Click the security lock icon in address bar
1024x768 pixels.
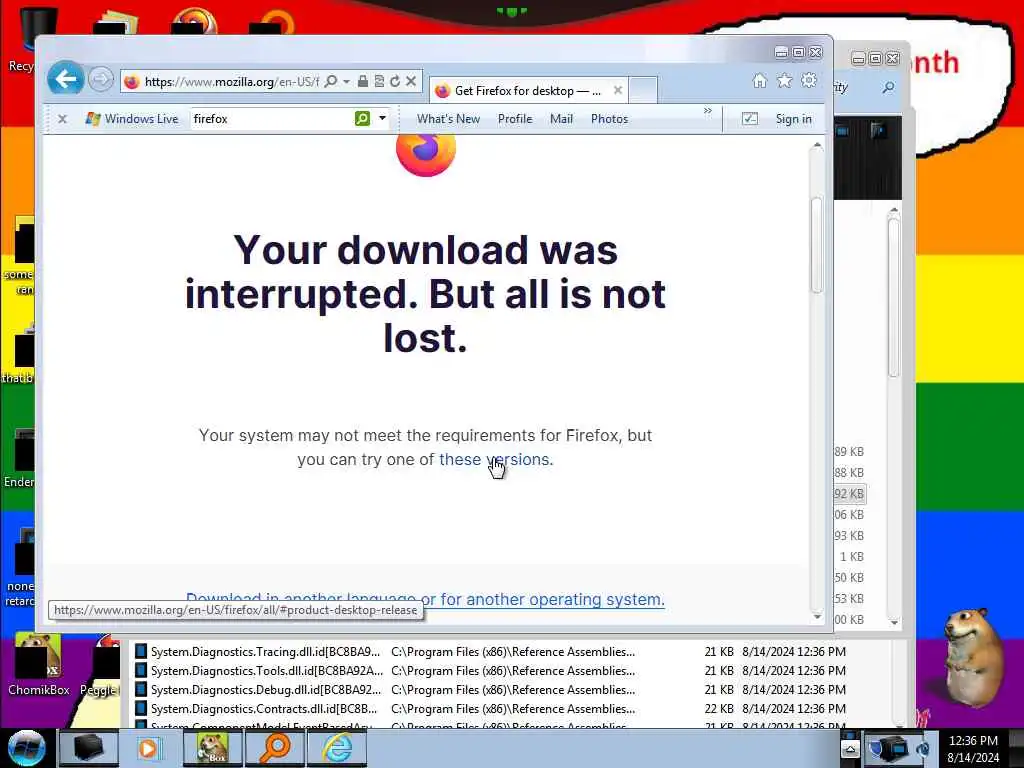[362, 81]
